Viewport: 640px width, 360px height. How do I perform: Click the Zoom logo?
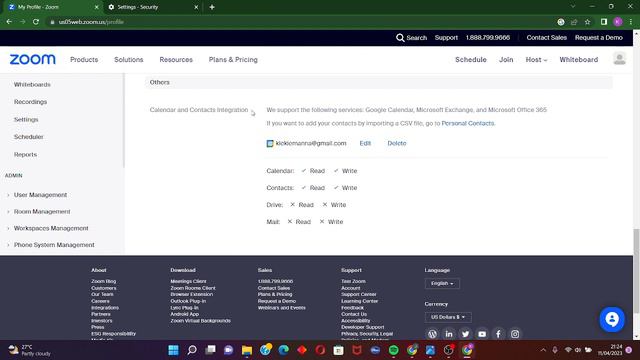click(x=33, y=60)
